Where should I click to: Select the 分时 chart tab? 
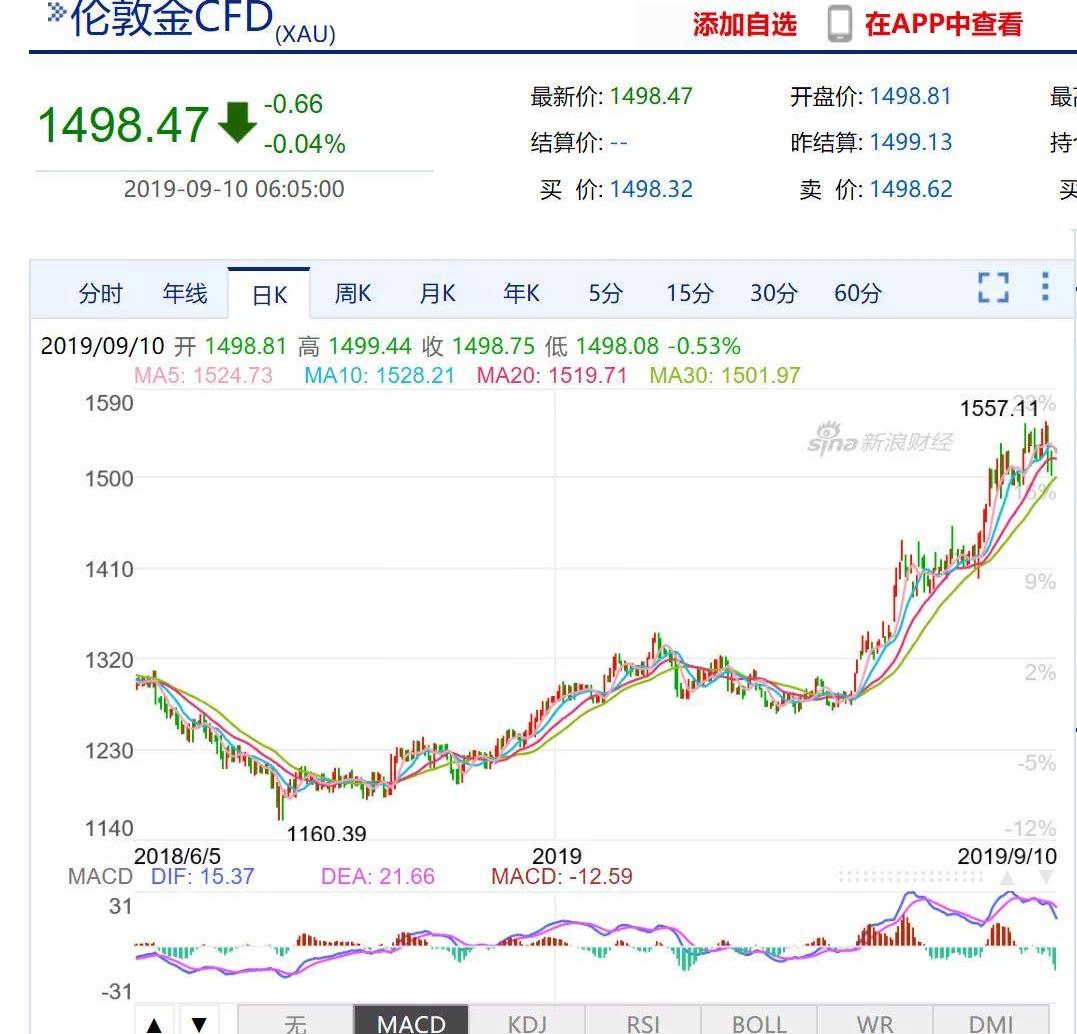tap(100, 293)
